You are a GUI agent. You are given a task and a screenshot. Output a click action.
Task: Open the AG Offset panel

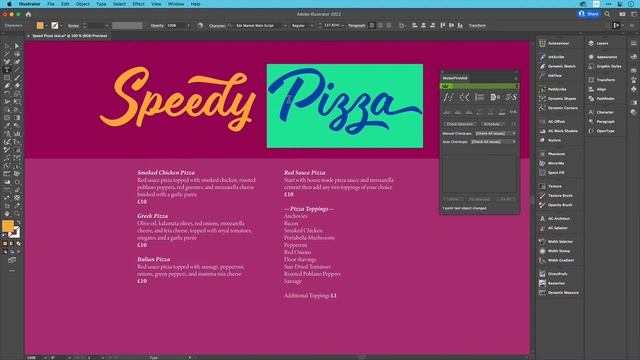(x=552, y=122)
